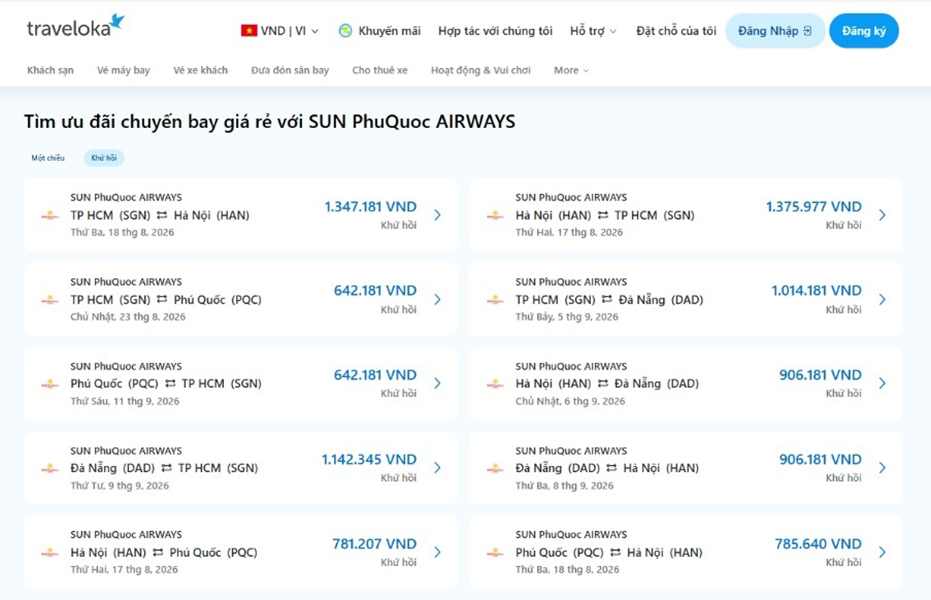Click date Chủ Nhật, 23 thg 8, 2026
931x600 pixels.
(128, 317)
